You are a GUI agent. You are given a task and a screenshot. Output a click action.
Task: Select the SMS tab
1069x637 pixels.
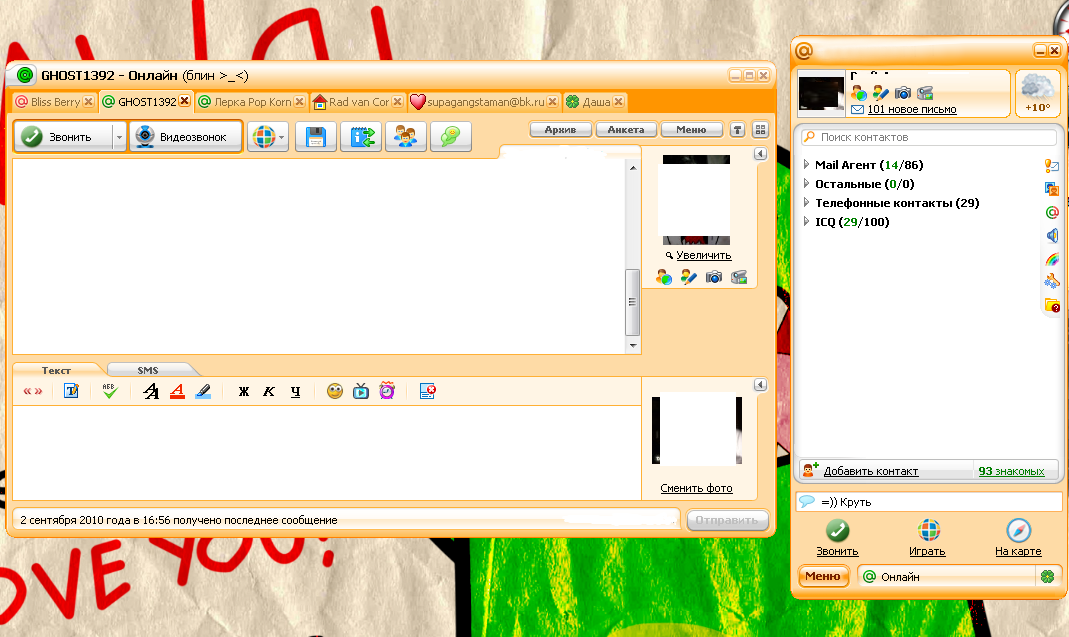pos(148,370)
